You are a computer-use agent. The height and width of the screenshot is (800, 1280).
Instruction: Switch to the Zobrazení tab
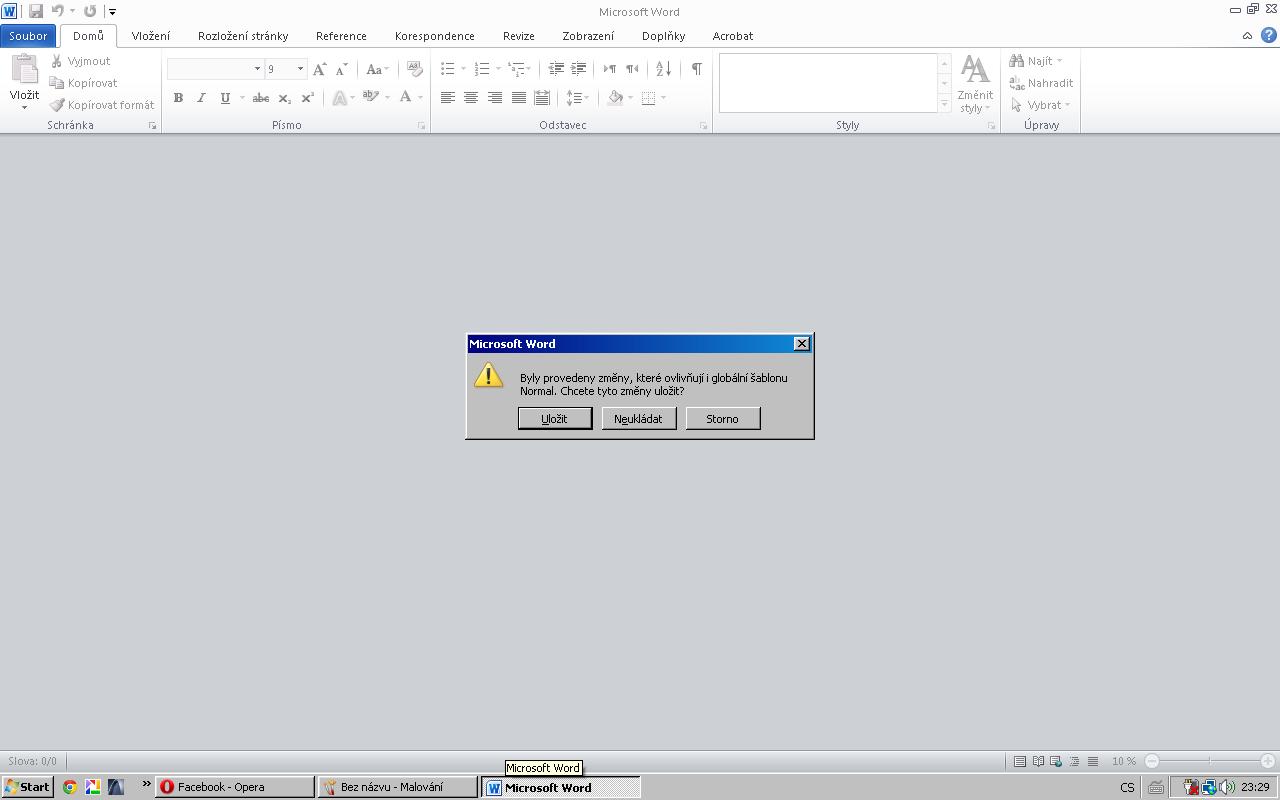point(588,36)
